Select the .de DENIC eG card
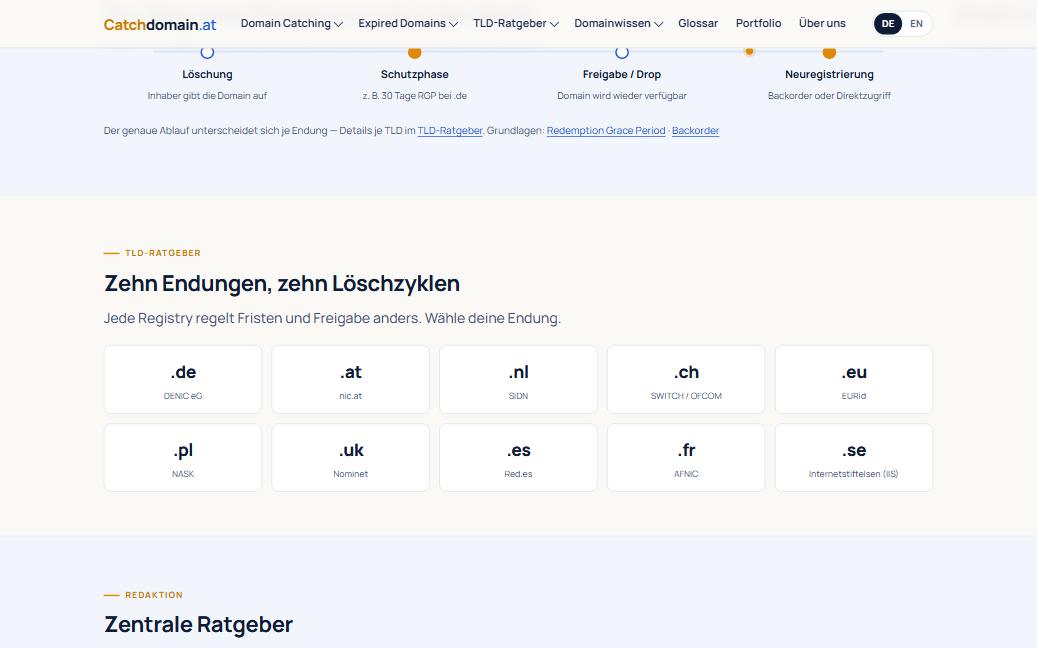The image size is (1037, 648). point(183,380)
